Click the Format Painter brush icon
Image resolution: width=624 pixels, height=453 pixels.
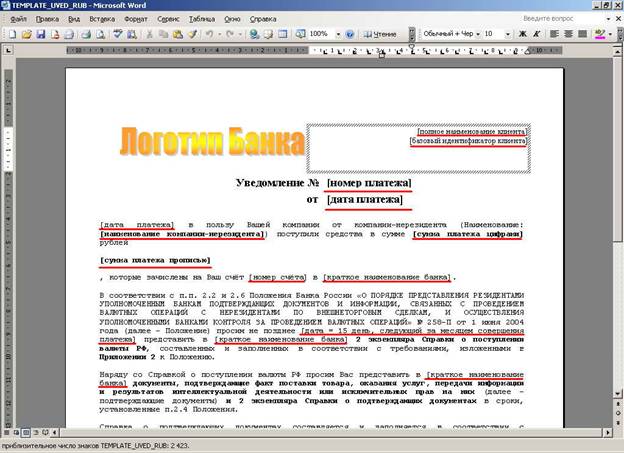190,34
